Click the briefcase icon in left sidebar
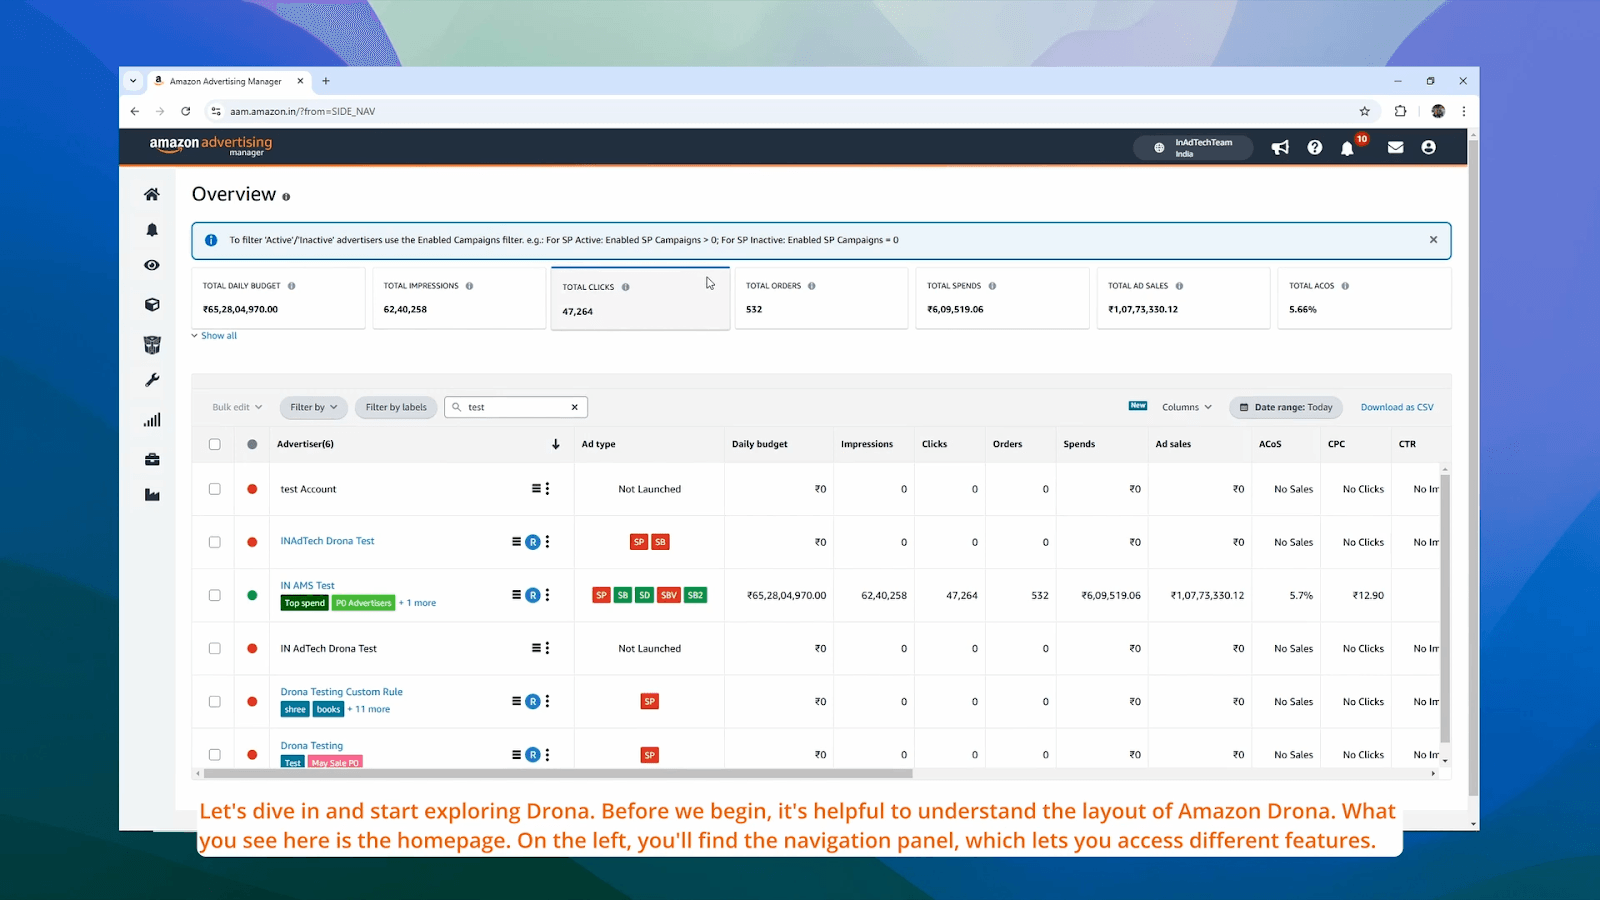The width and height of the screenshot is (1600, 900). (x=152, y=460)
